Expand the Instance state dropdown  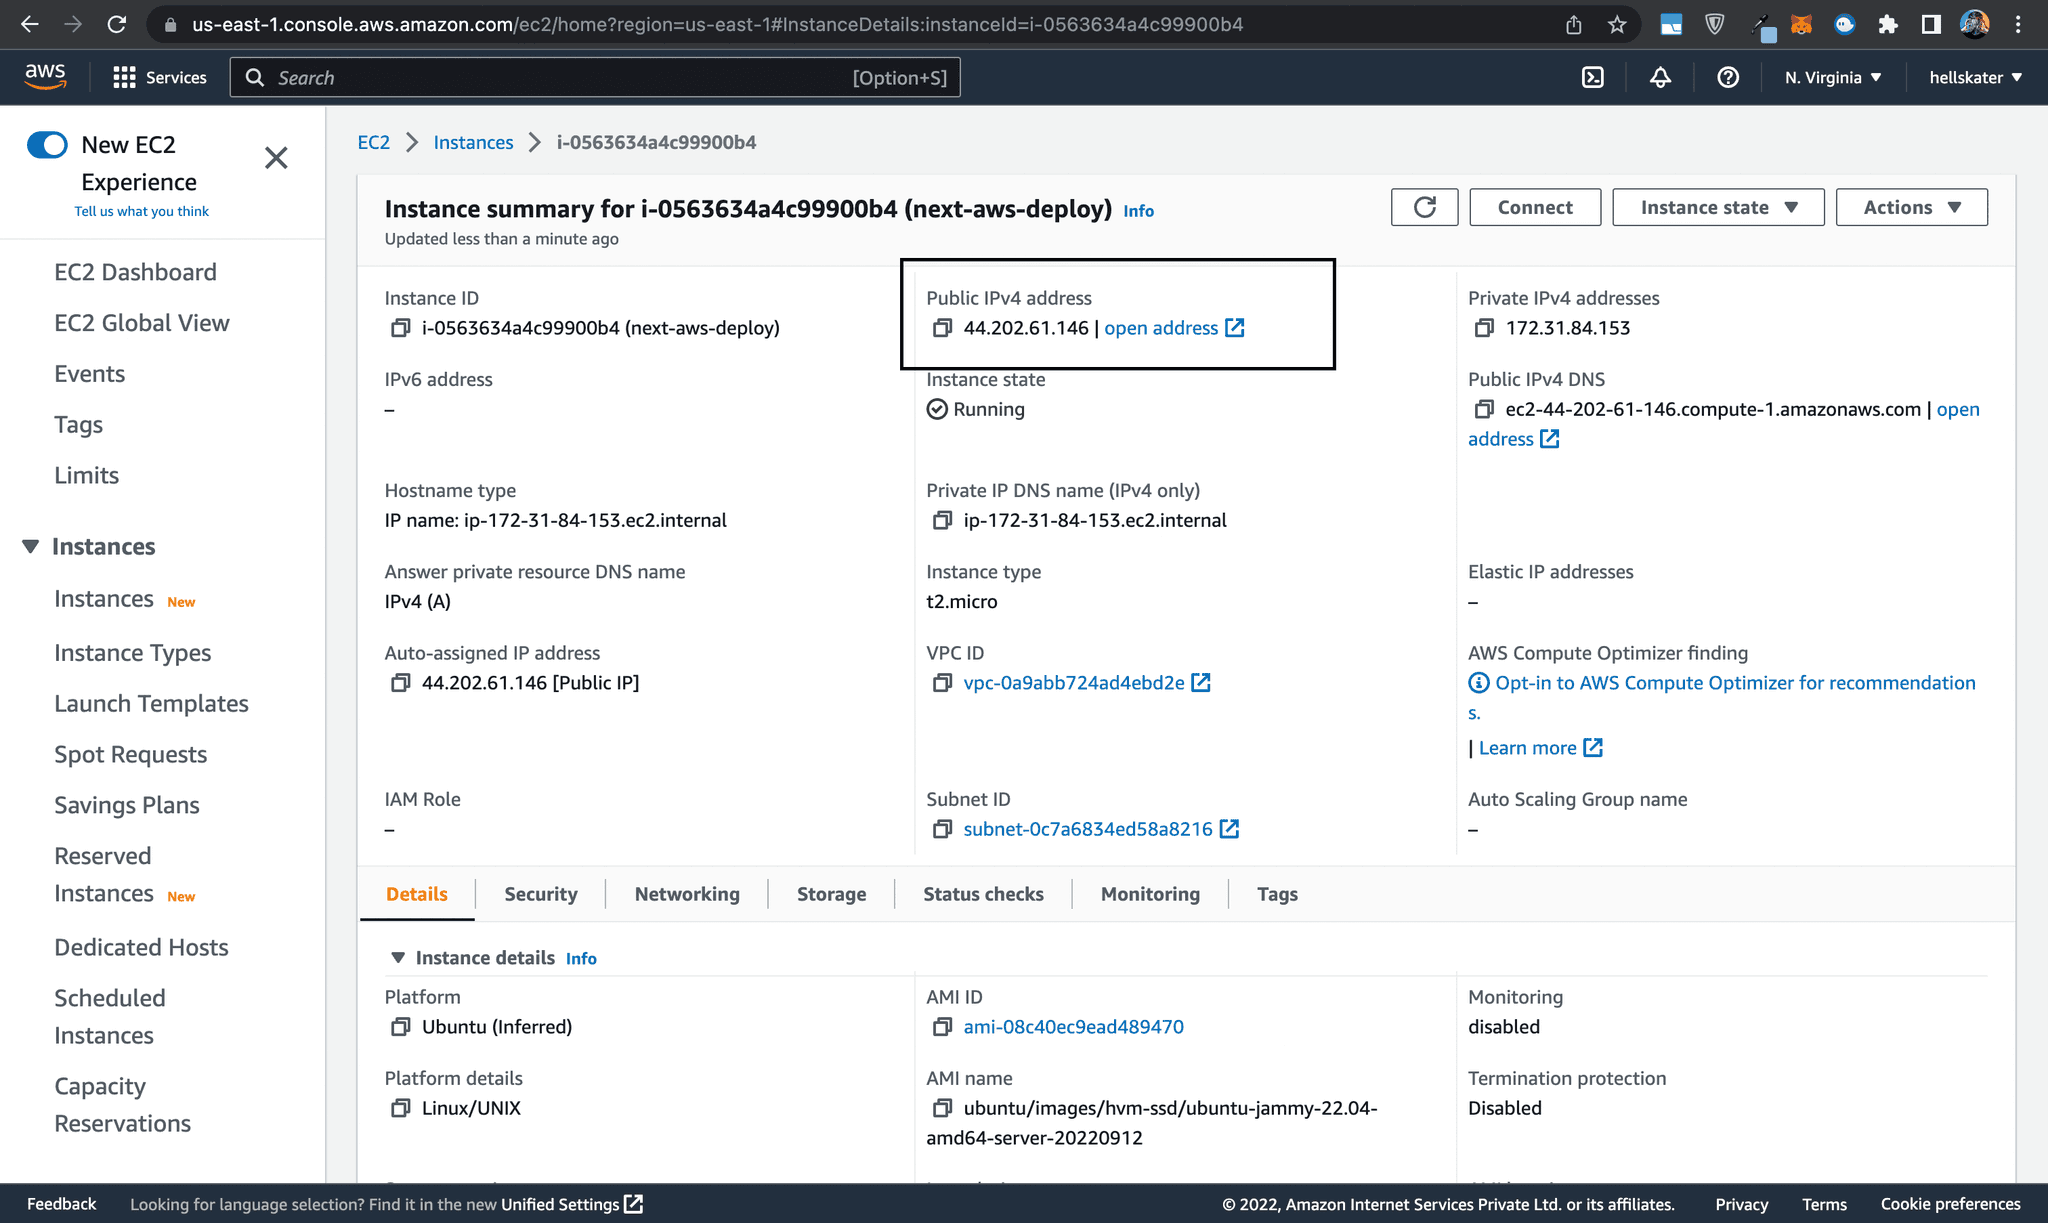click(1717, 207)
